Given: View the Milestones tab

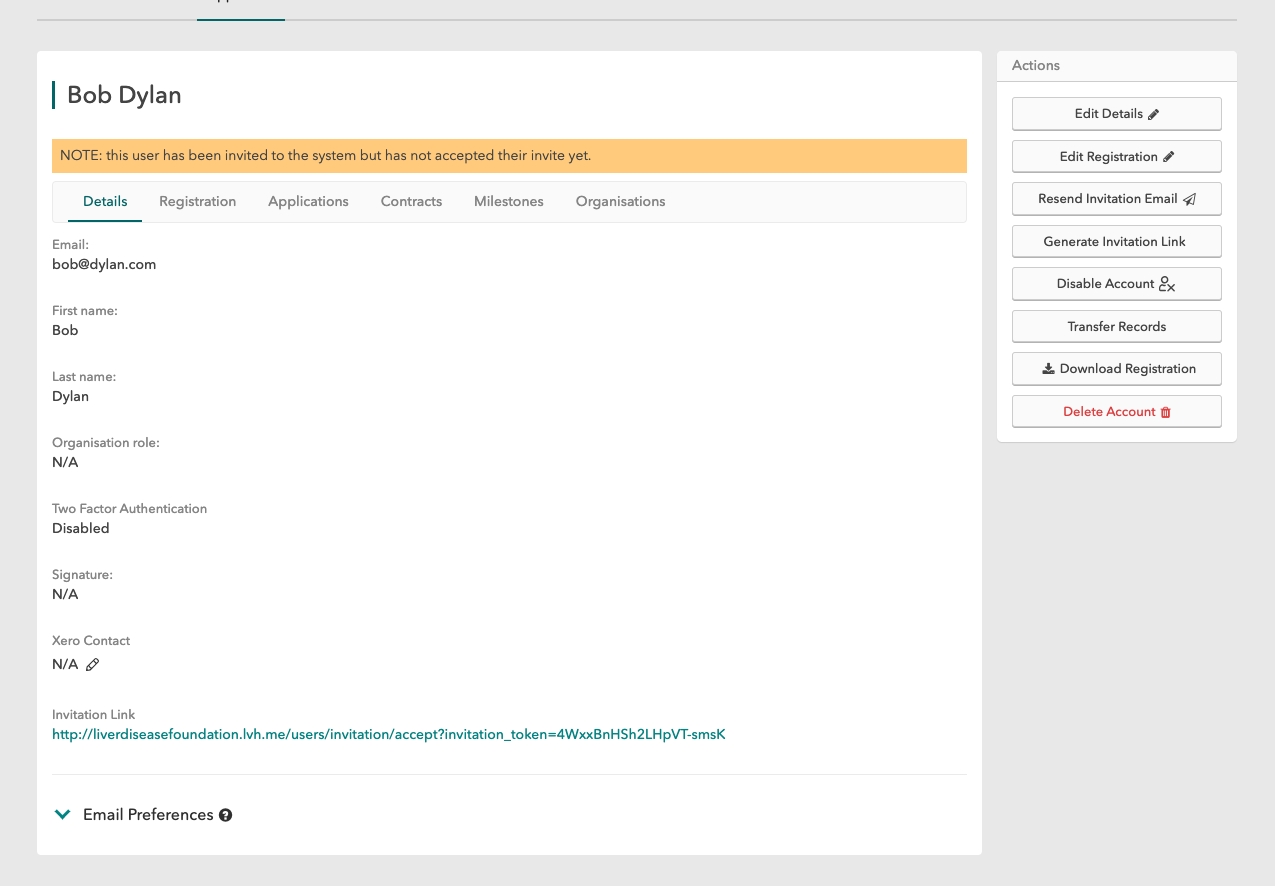Looking at the screenshot, I should 509,202.
